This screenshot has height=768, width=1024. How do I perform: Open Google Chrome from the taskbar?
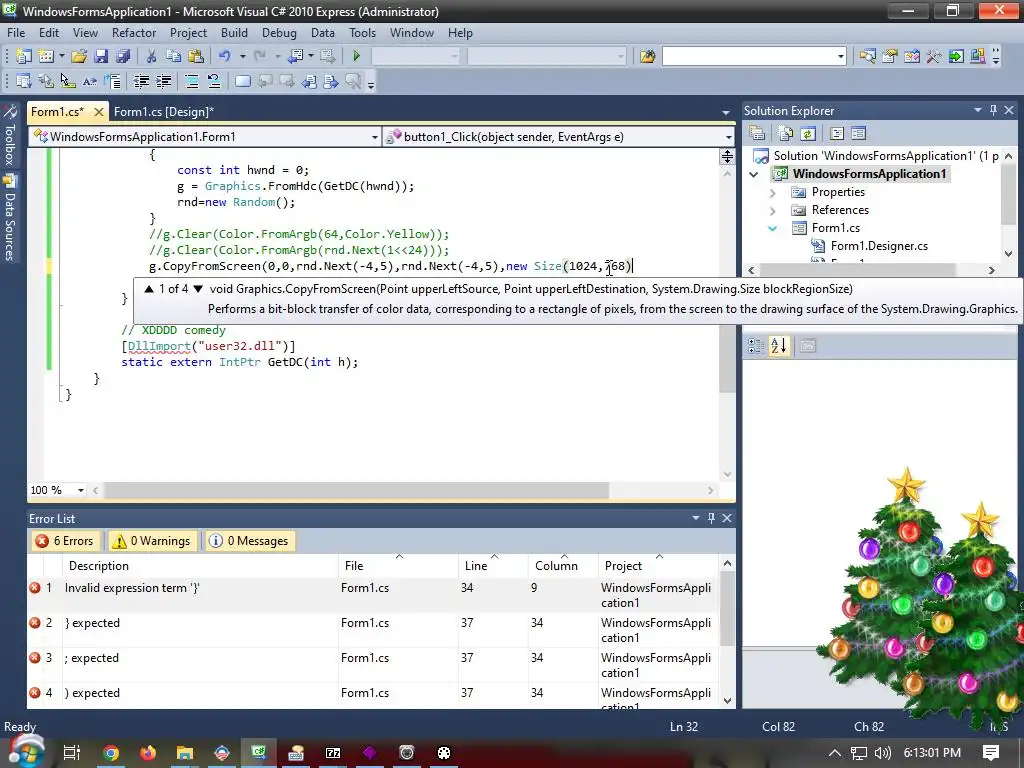point(111,753)
